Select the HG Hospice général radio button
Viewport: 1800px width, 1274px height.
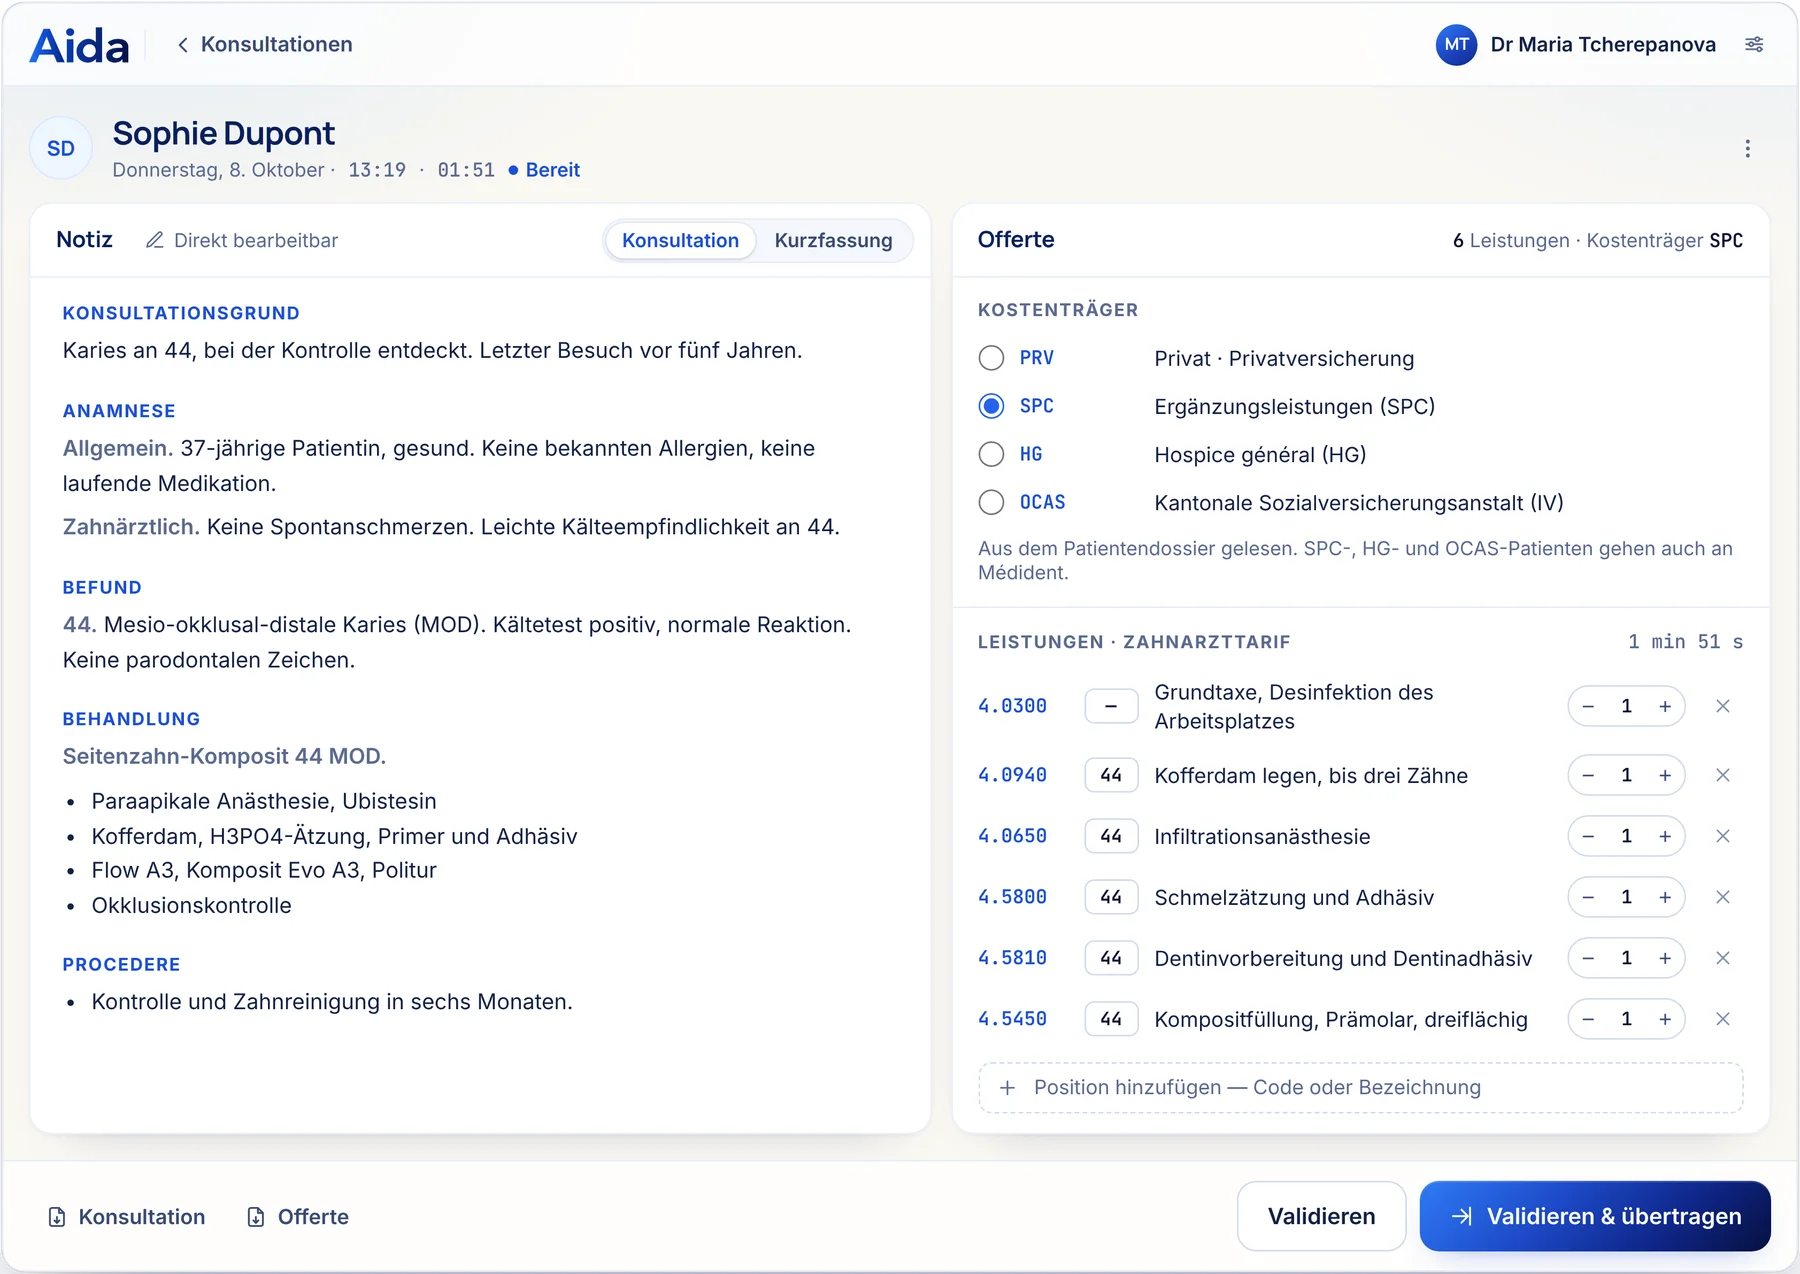pos(991,454)
